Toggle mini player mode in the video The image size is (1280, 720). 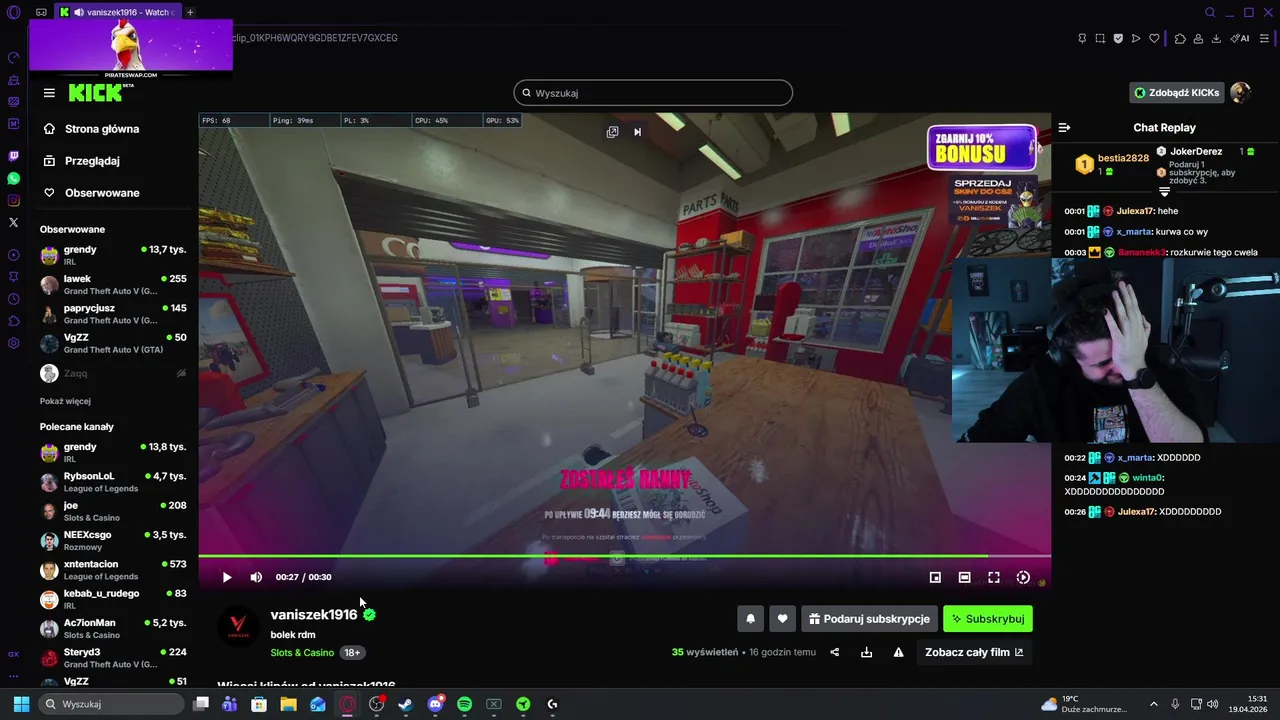tap(935, 577)
